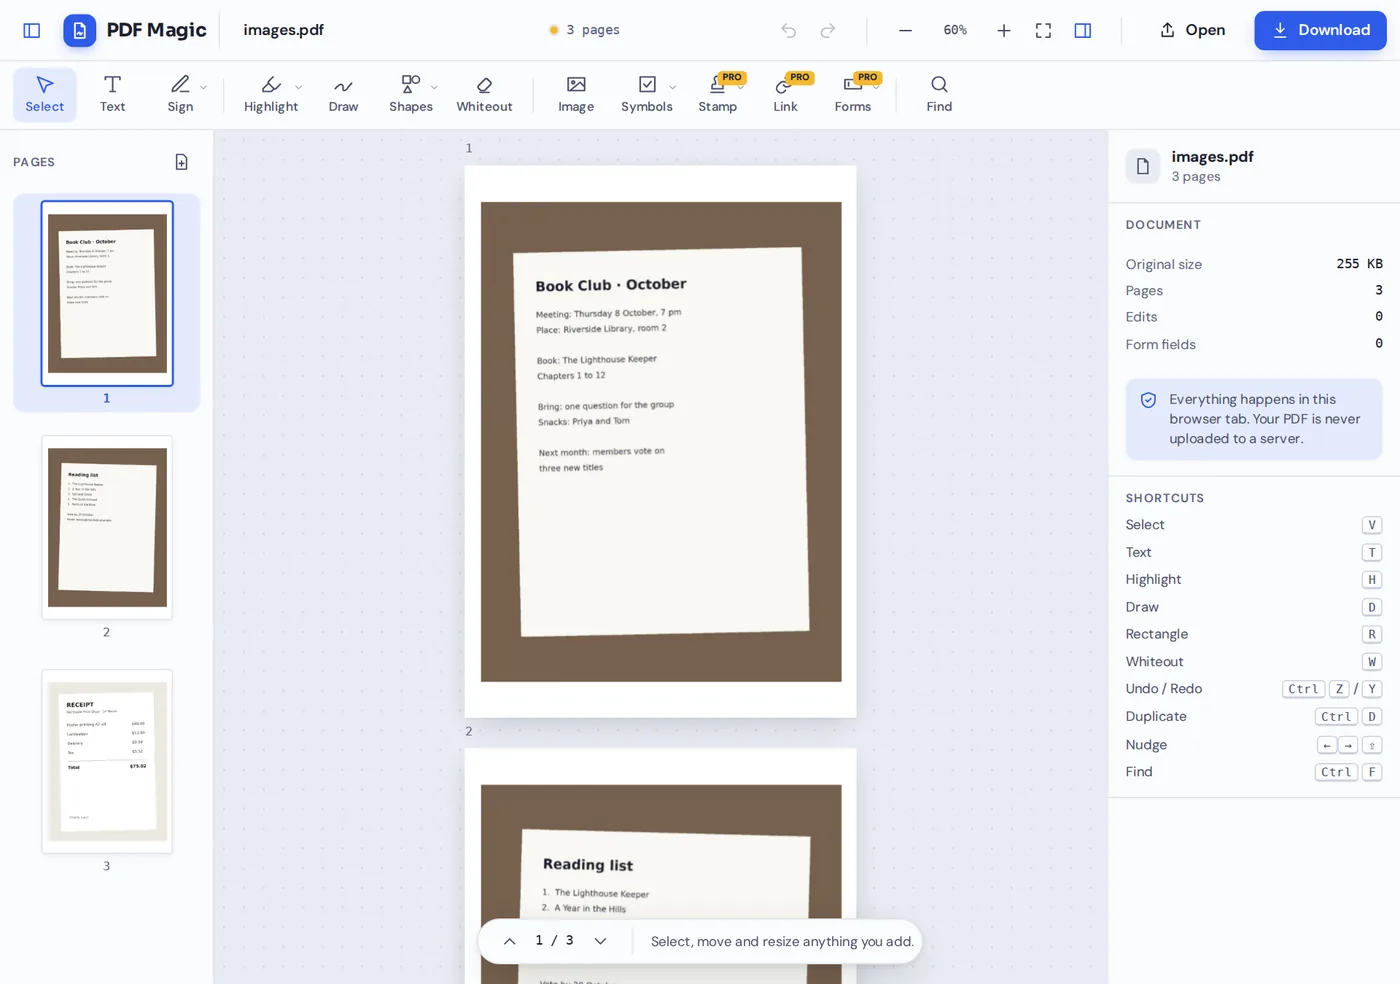Go to next page with down chevron
Viewport: 1400px width, 984px height.
[600, 941]
